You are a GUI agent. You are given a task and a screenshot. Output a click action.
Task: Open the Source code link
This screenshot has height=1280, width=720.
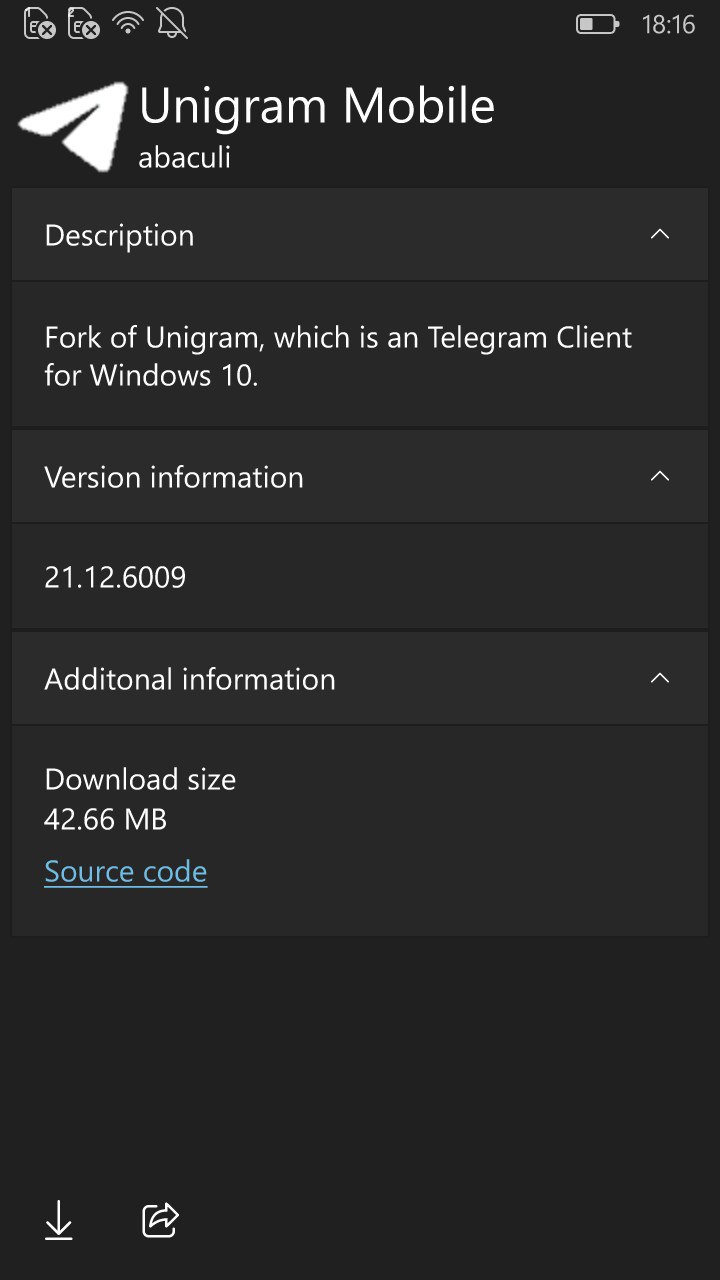[x=125, y=871]
